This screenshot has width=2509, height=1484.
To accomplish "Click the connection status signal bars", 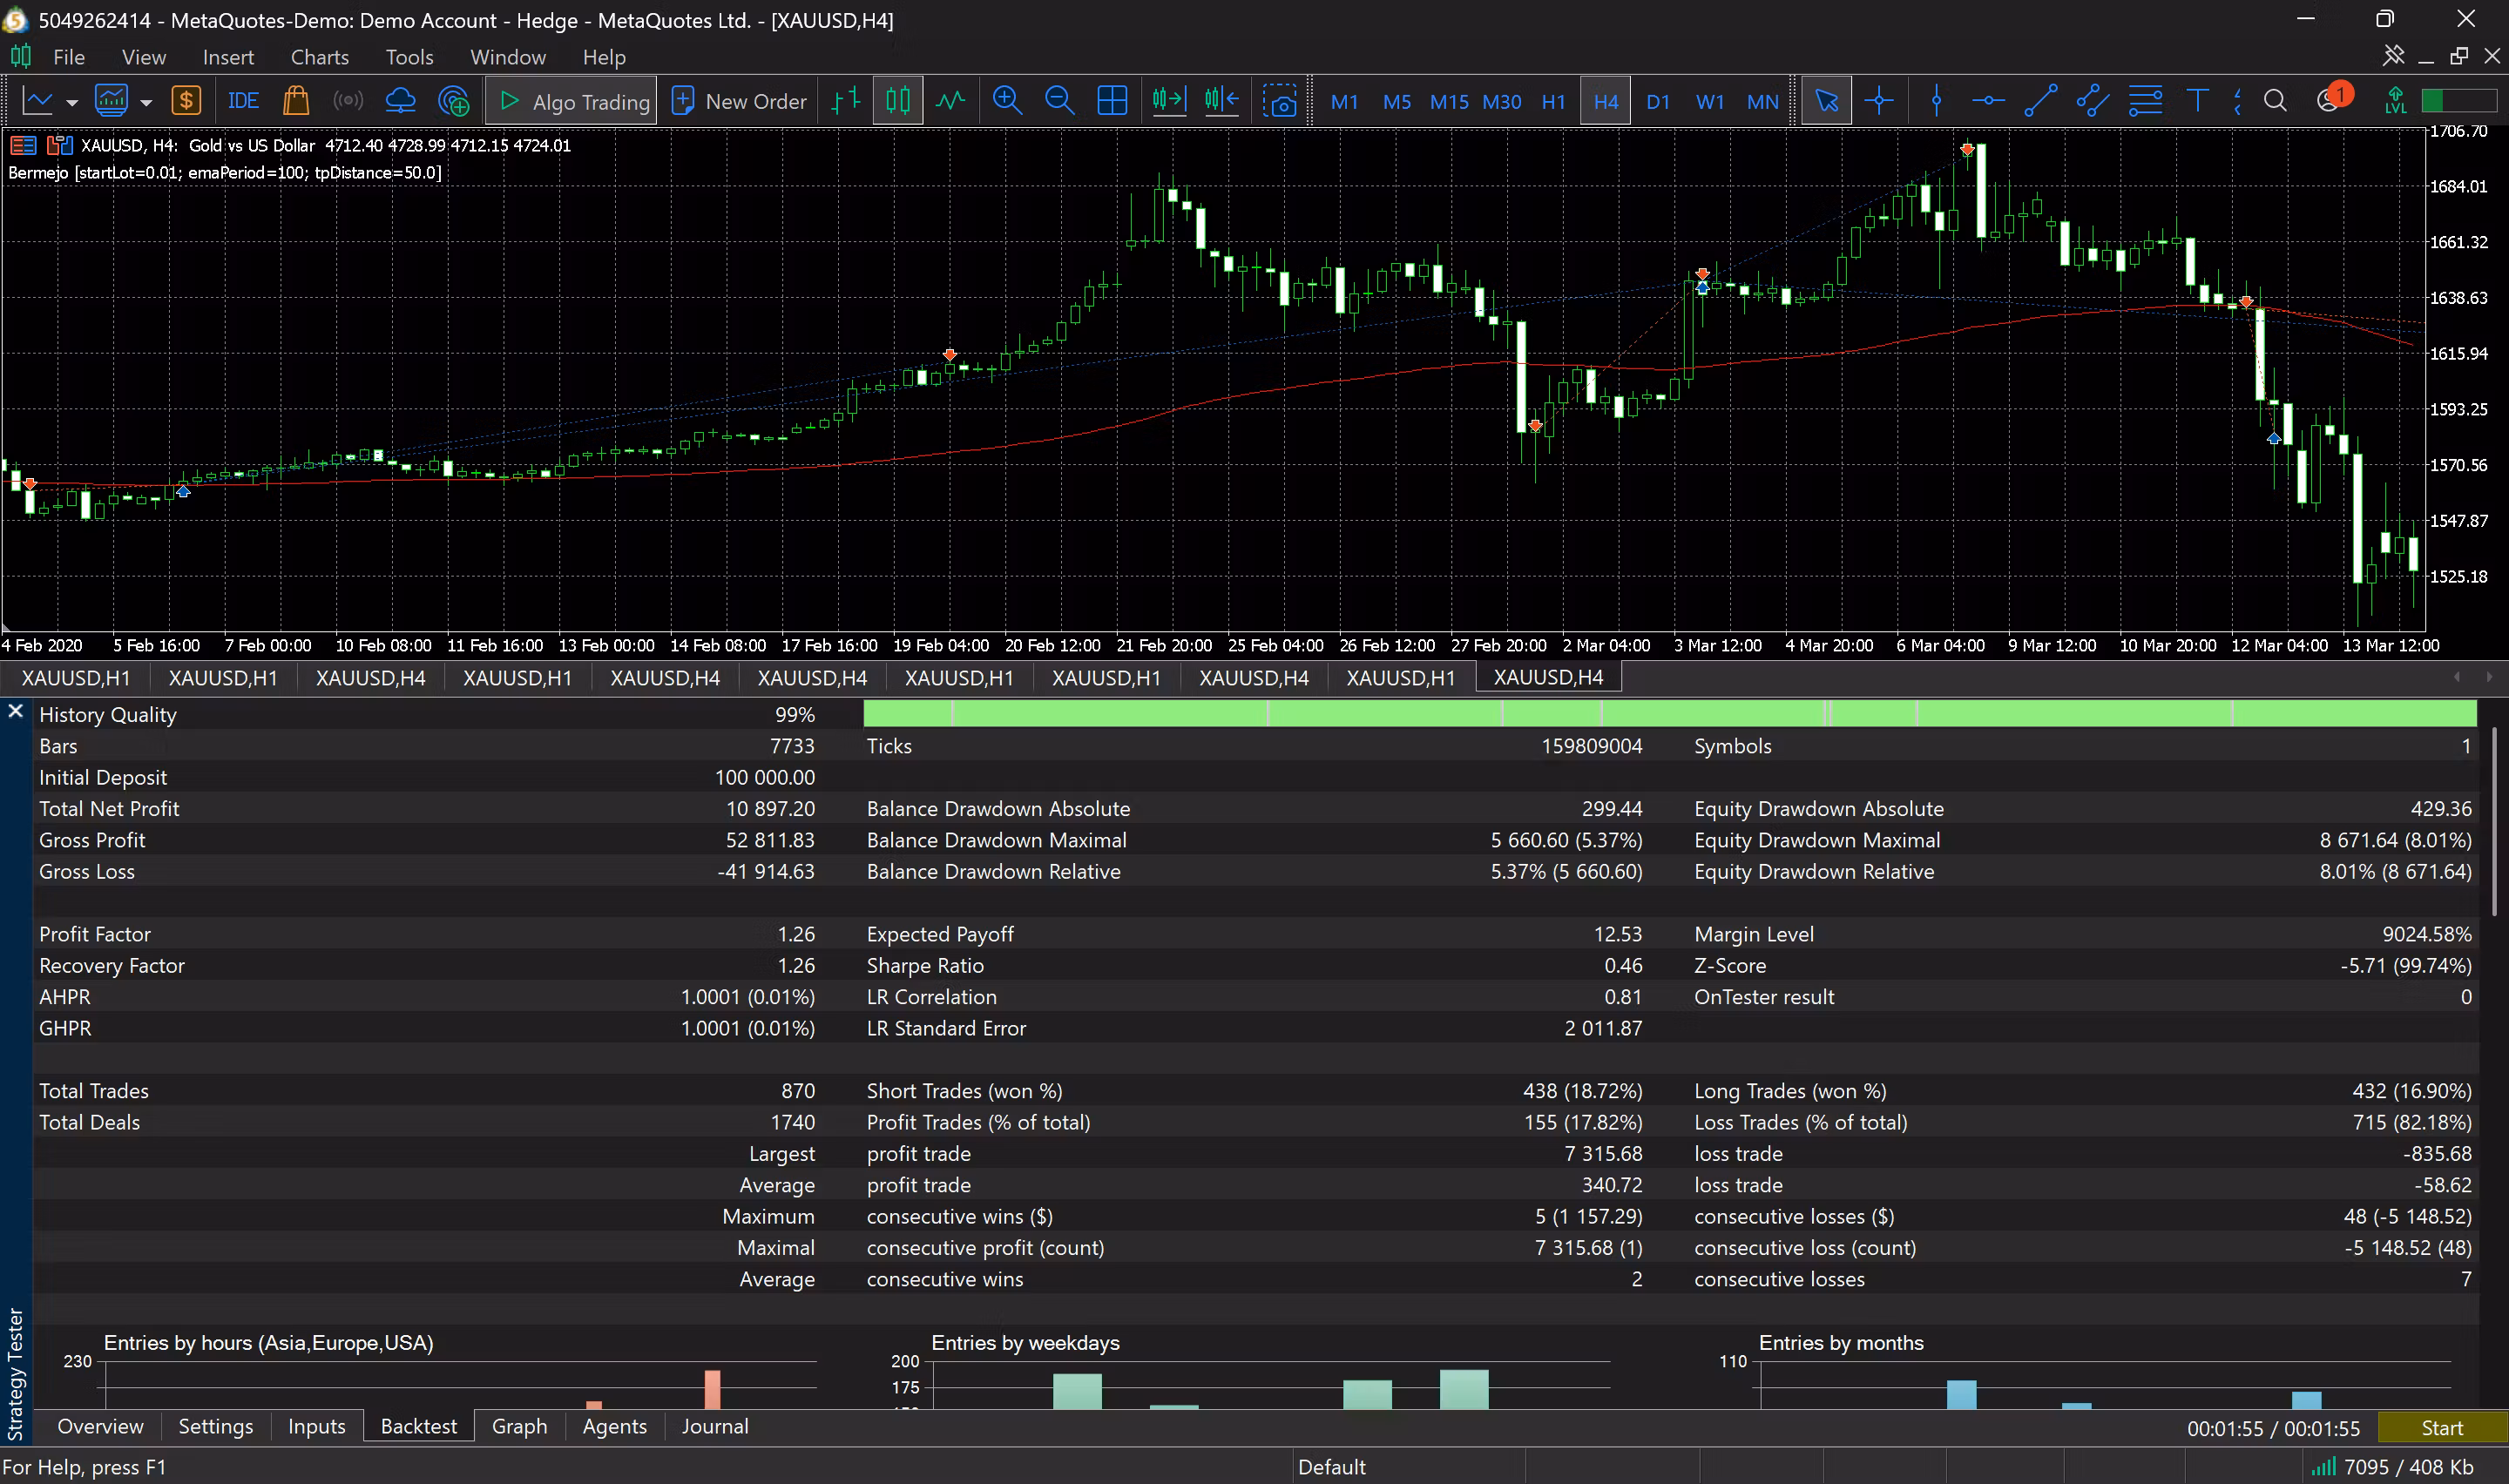I will [x=2323, y=1467].
